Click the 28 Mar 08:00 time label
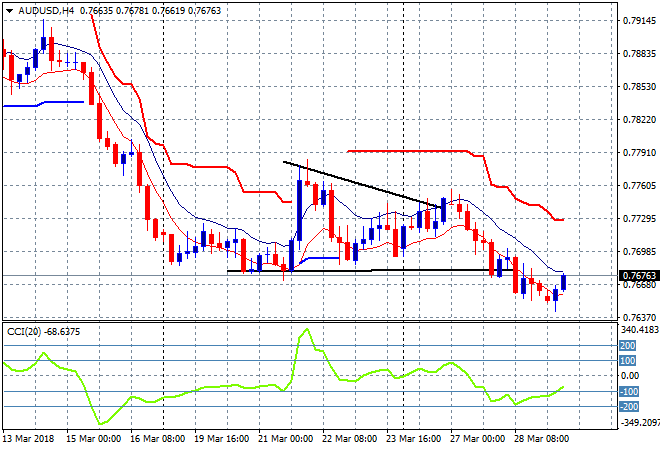660x450 pixels. pyautogui.click(x=540, y=438)
